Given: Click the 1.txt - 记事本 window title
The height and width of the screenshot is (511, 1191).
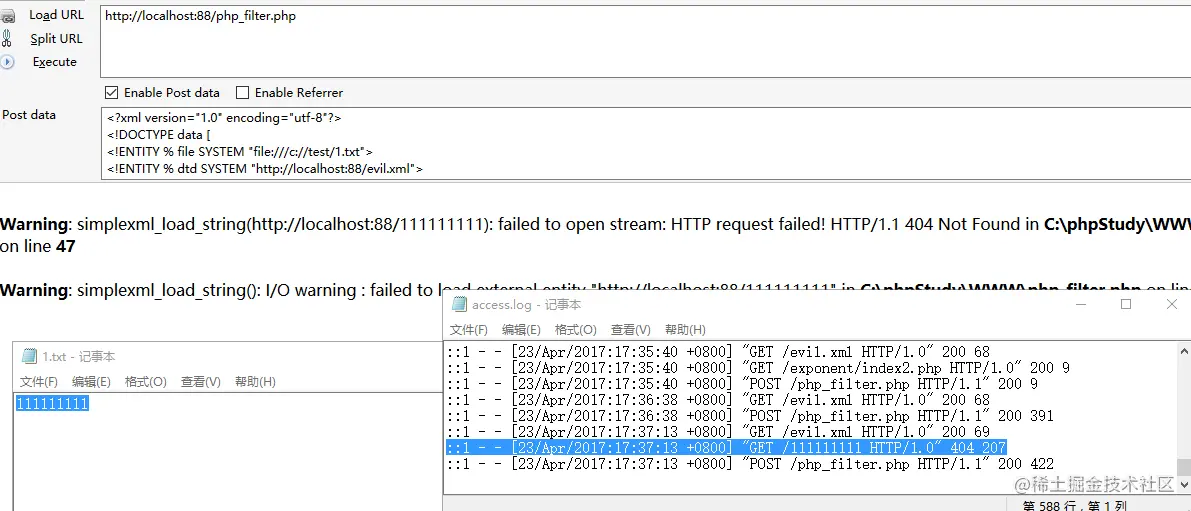Looking at the screenshot, I should 78,356.
